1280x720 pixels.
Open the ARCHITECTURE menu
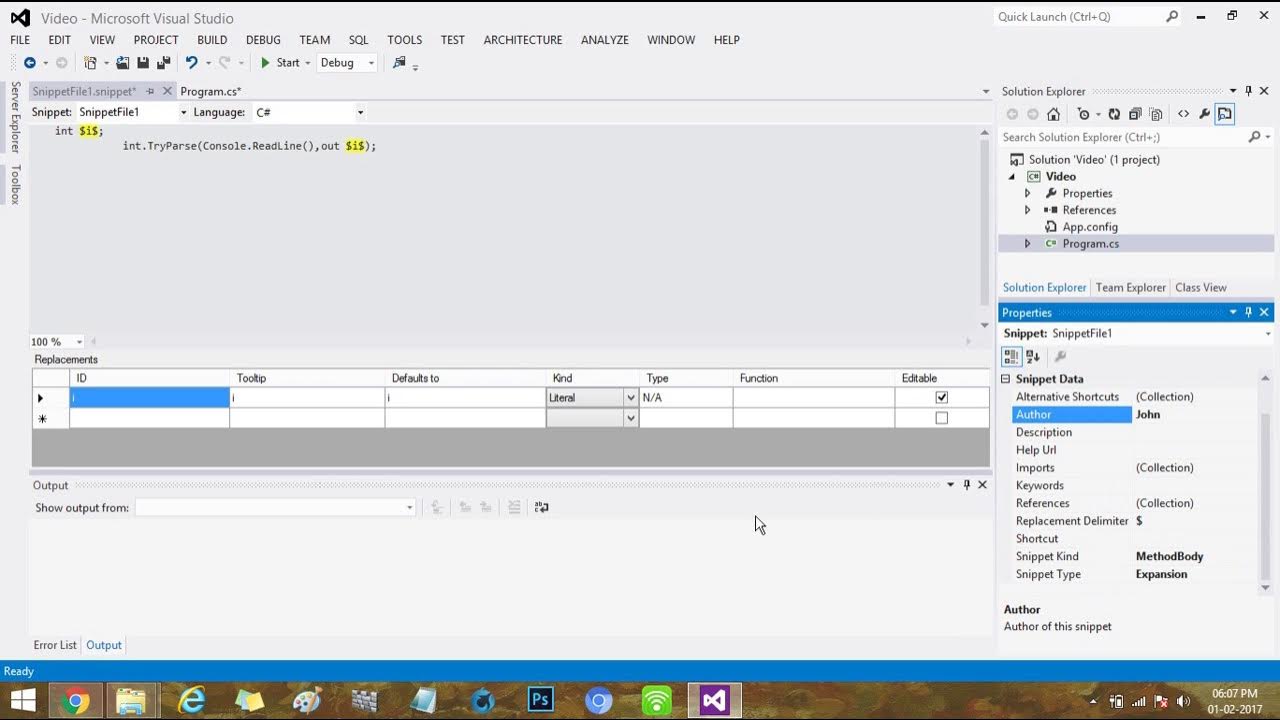point(523,40)
